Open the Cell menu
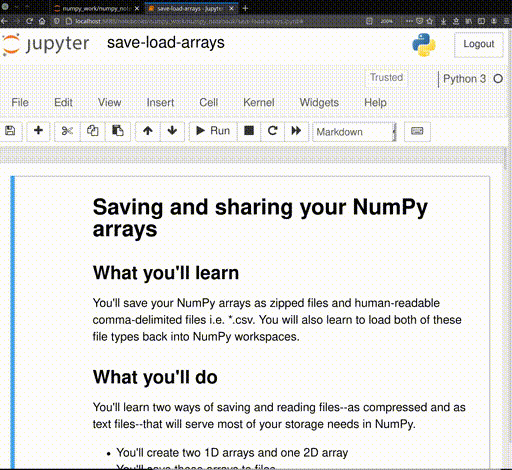 pos(209,102)
